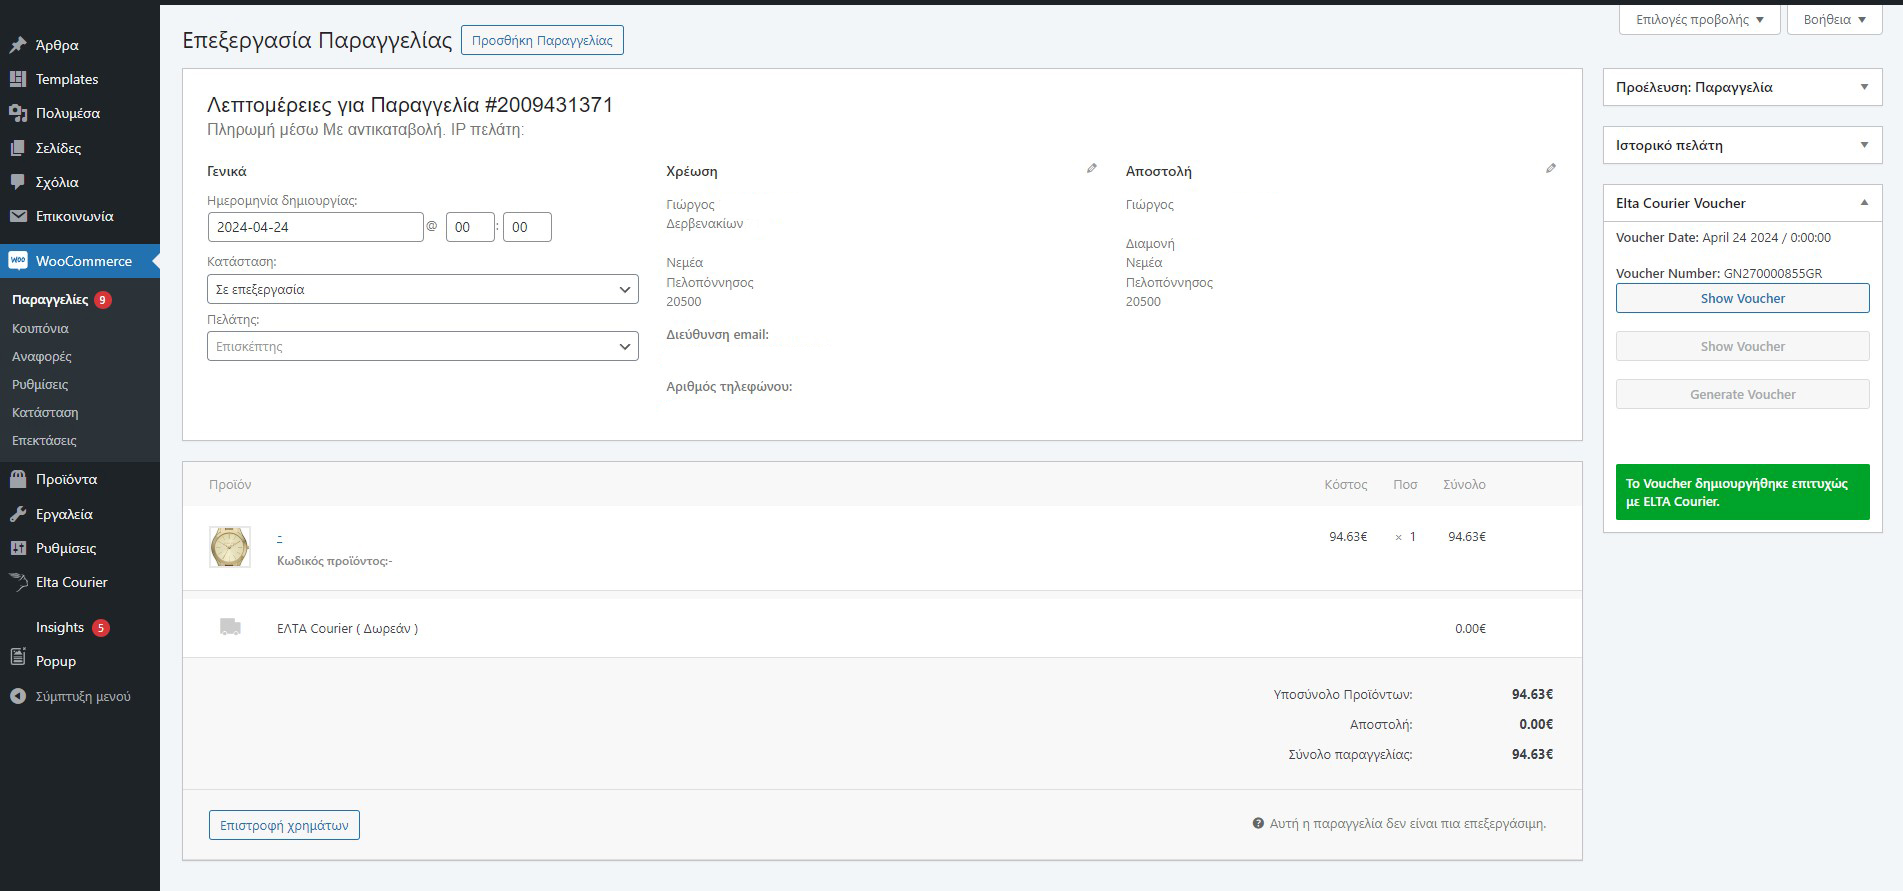The height and width of the screenshot is (891, 1903).
Task: Click the Elta Courier sidebar icon
Action: (18, 582)
